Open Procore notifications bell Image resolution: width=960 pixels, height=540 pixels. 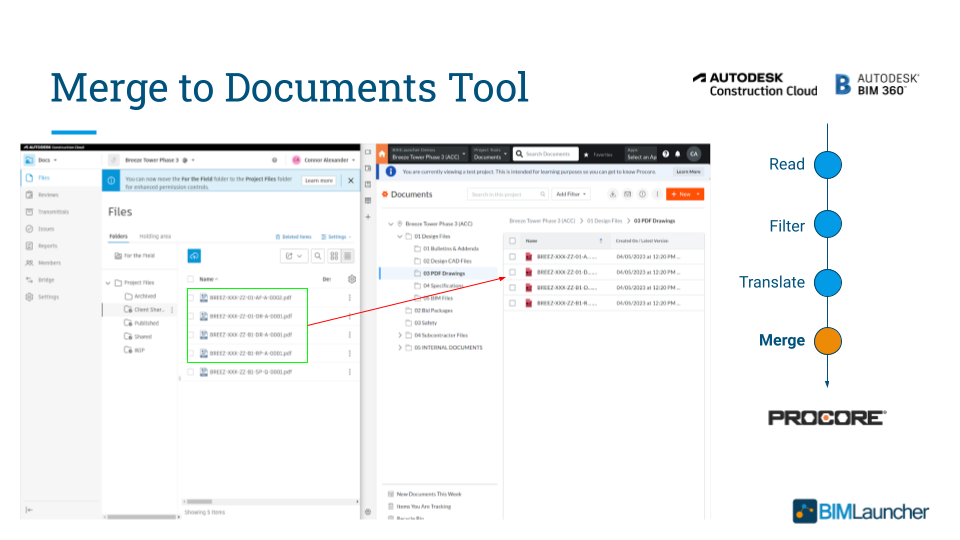click(x=678, y=154)
